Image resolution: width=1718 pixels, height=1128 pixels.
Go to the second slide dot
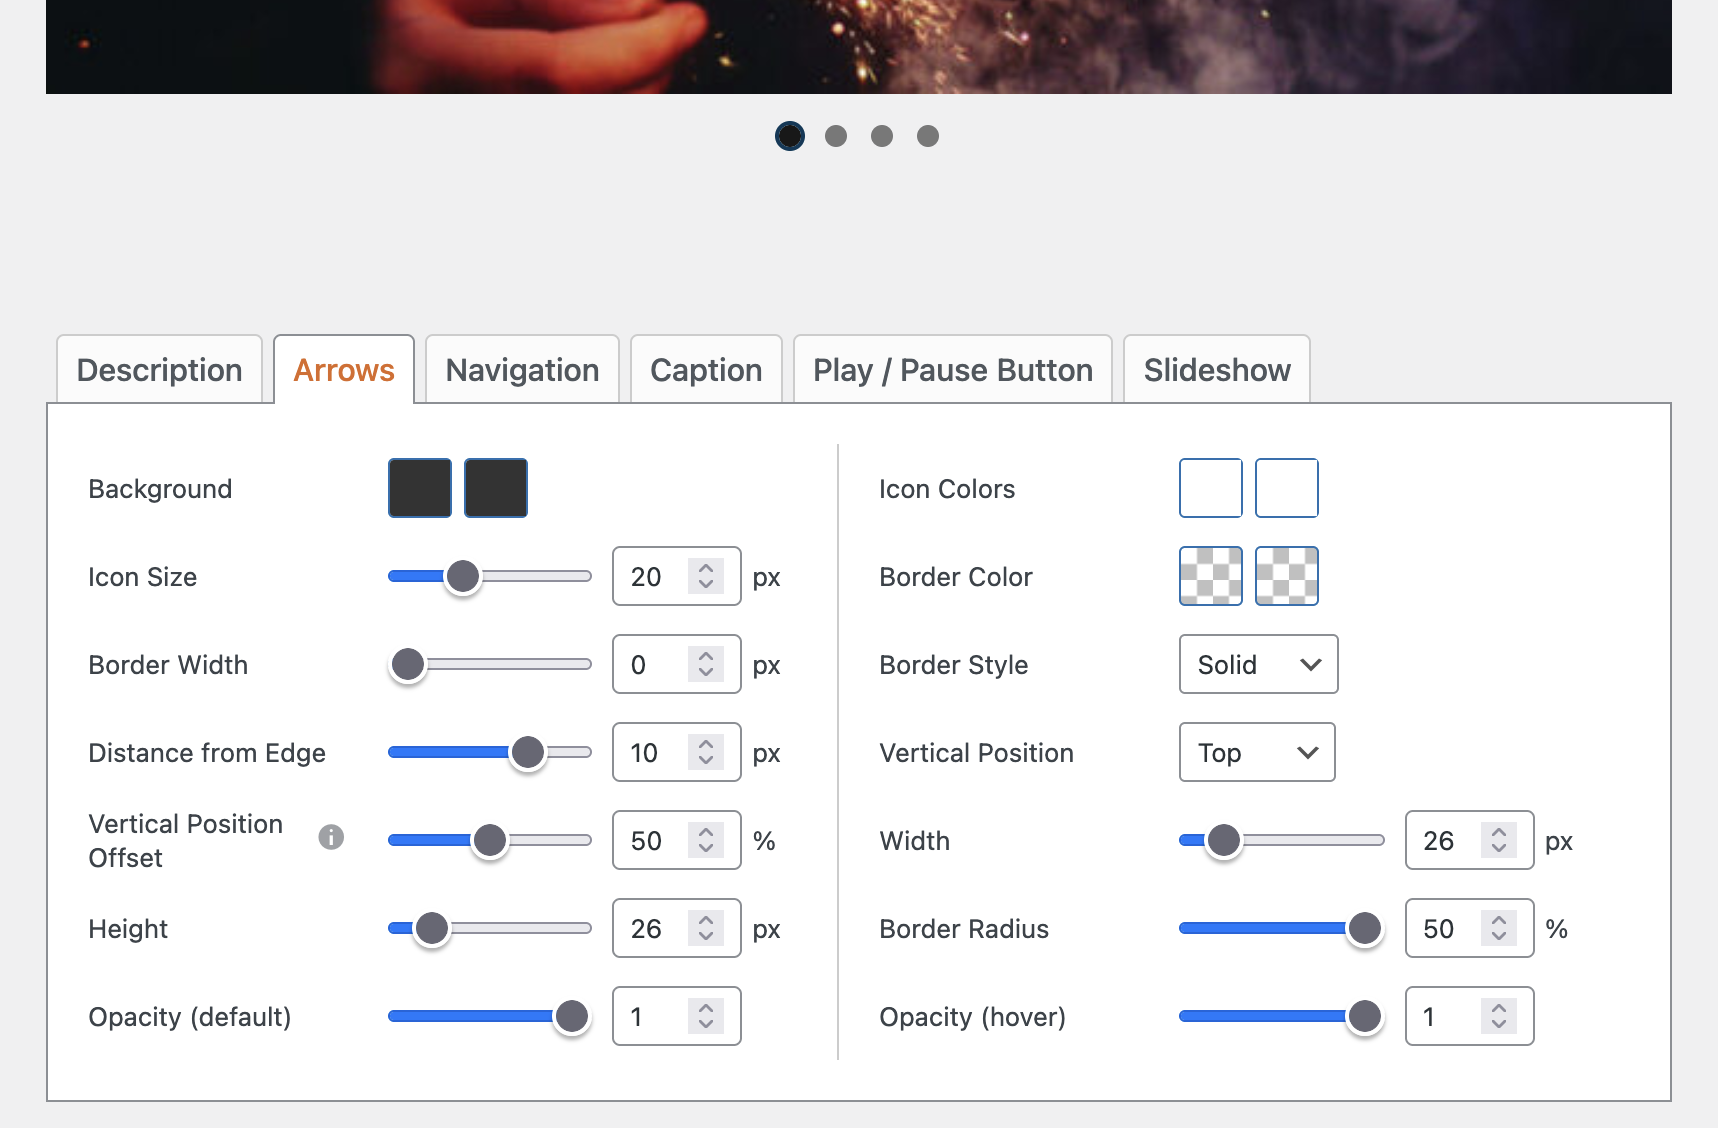[836, 136]
